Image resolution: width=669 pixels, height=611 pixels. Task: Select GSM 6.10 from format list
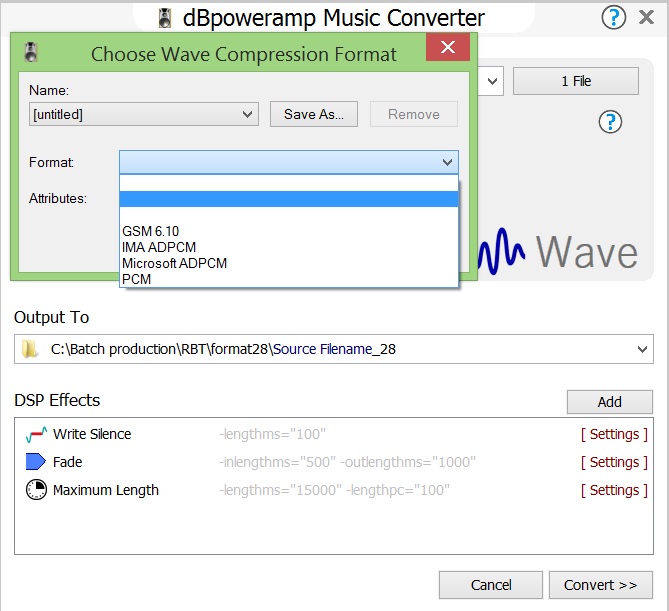tap(150, 231)
